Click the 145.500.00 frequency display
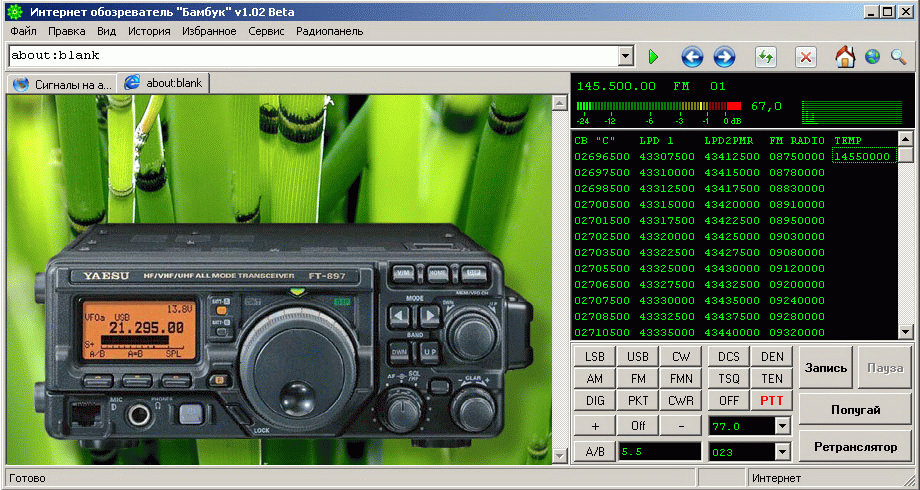This screenshot has width=920, height=490. [615, 86]
